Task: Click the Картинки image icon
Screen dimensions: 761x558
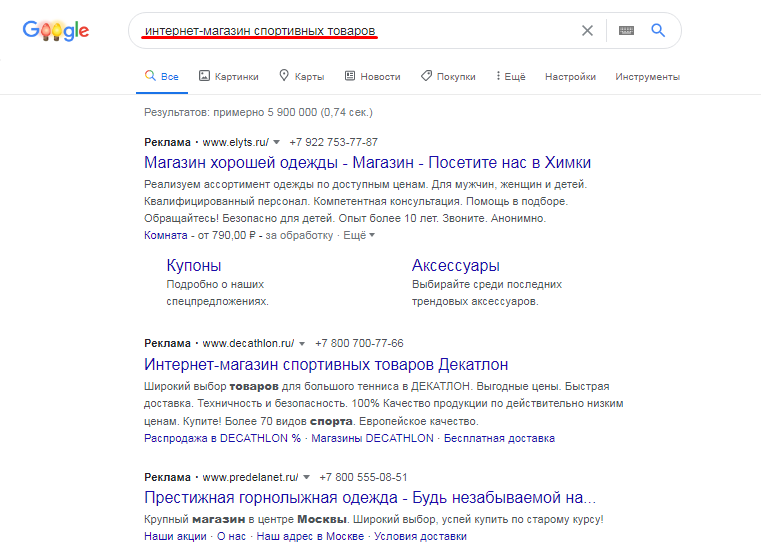Action: point(204,76)
